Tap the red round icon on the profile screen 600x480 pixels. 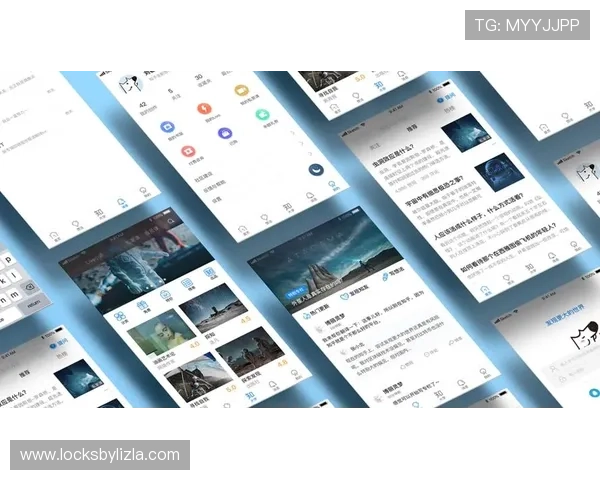click(x=188, y=151)
